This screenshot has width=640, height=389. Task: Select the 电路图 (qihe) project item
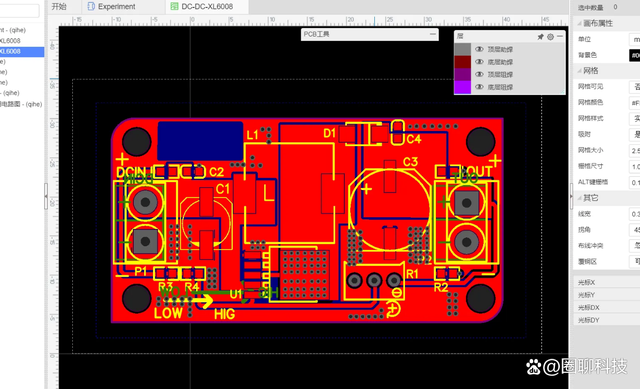(21, 104)
